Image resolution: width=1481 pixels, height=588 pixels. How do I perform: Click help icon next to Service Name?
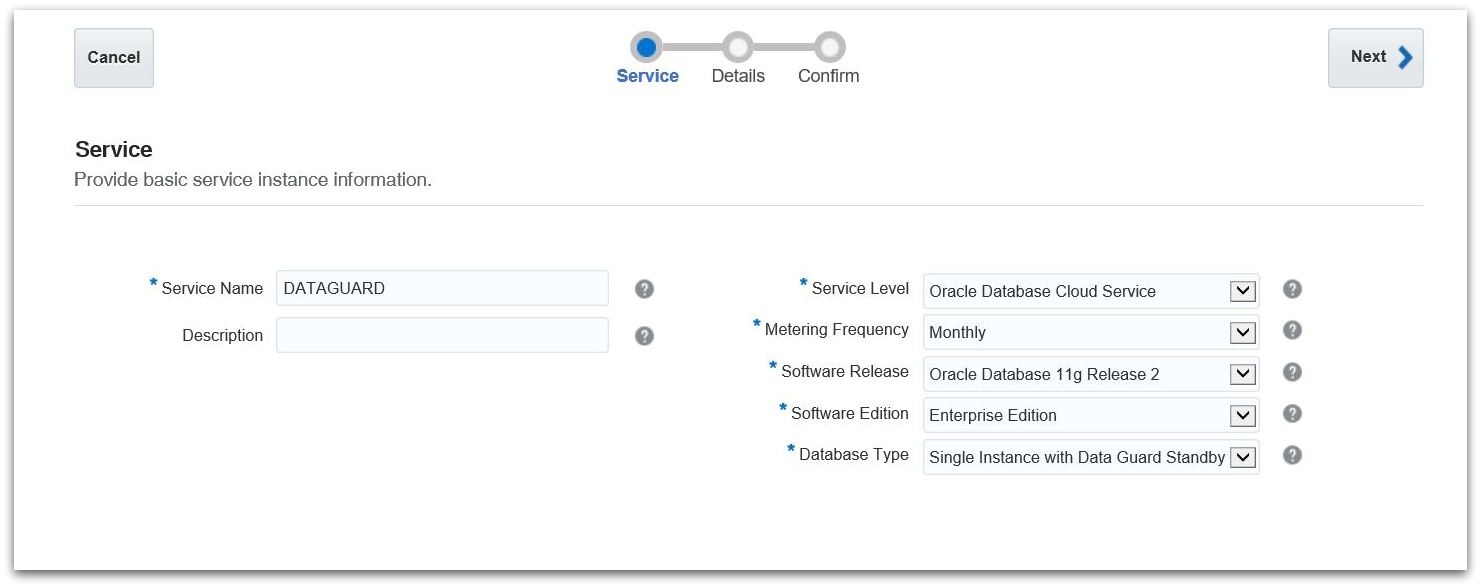coord(644,289)
